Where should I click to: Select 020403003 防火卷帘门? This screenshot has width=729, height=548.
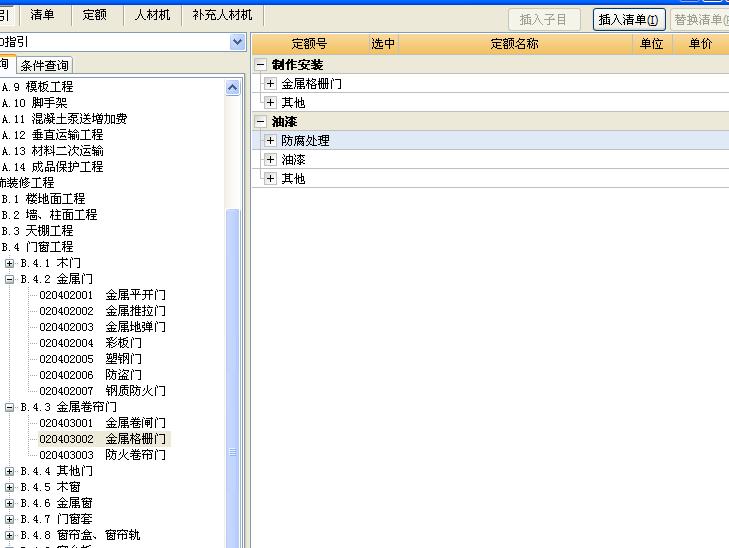coord(102,455)
